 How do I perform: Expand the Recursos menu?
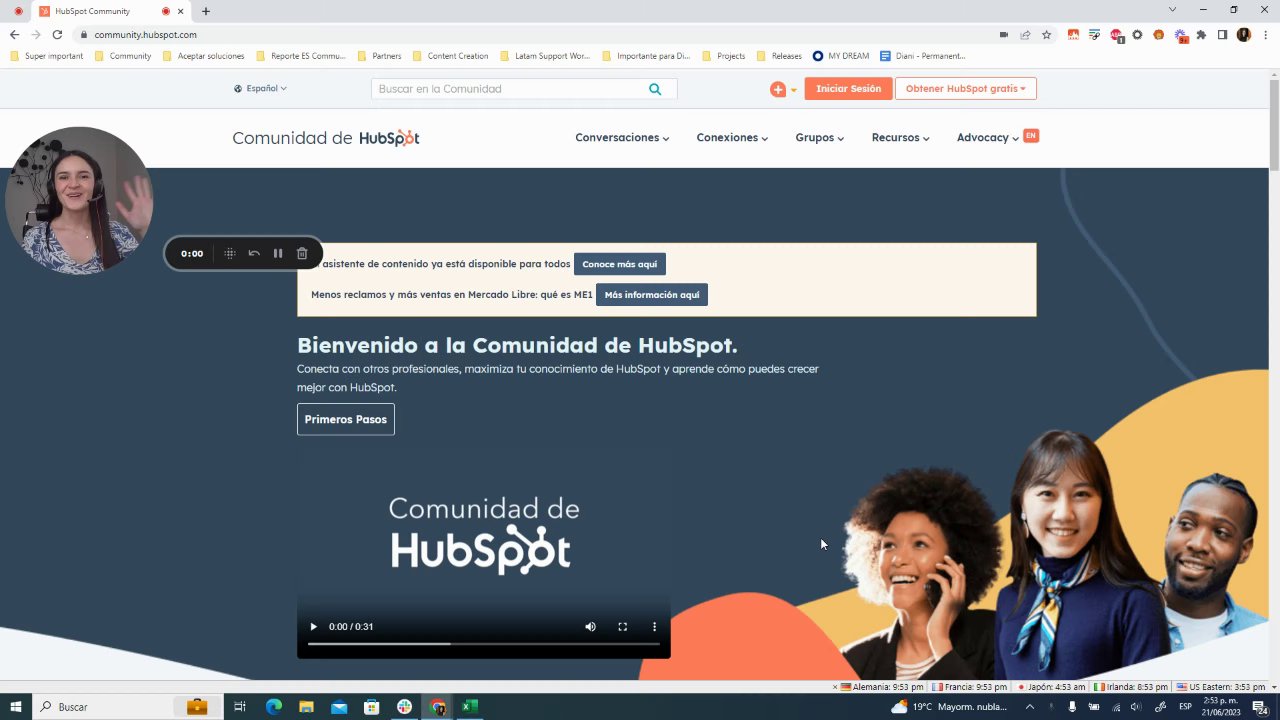click(x=900, y=138)
